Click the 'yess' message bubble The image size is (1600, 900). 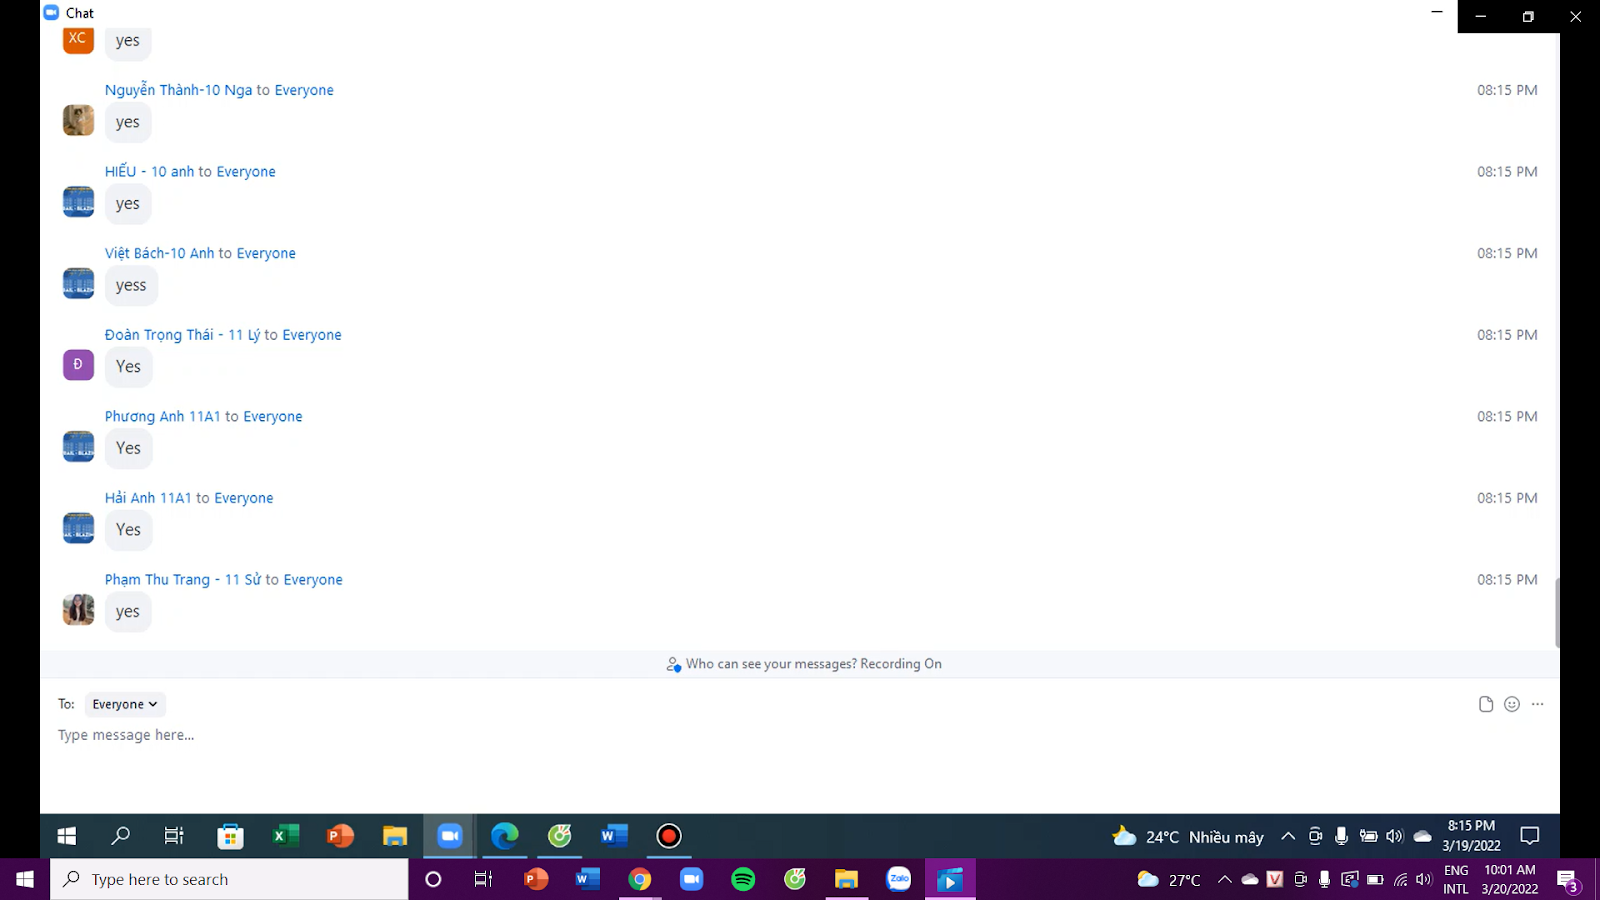pyautogui.click(x=131, y=285)
